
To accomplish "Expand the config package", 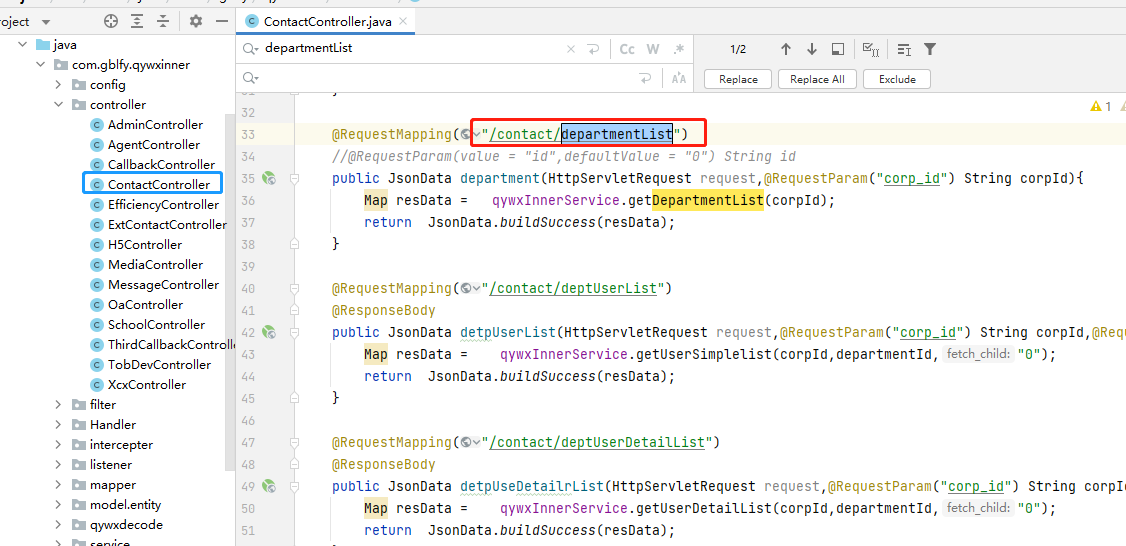I will (58, 85).
